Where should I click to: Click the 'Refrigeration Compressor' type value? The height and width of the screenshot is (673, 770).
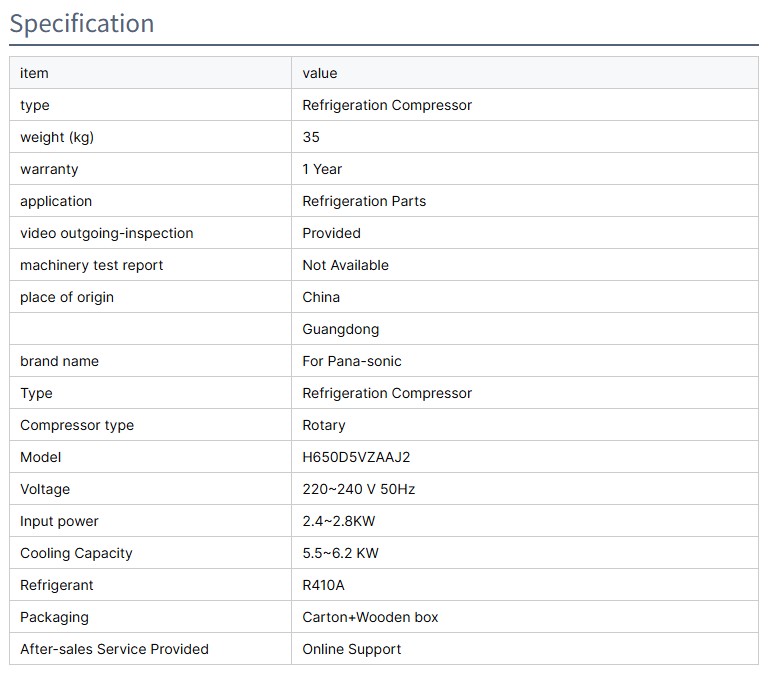pyautogui.click(x=387, y=105)
